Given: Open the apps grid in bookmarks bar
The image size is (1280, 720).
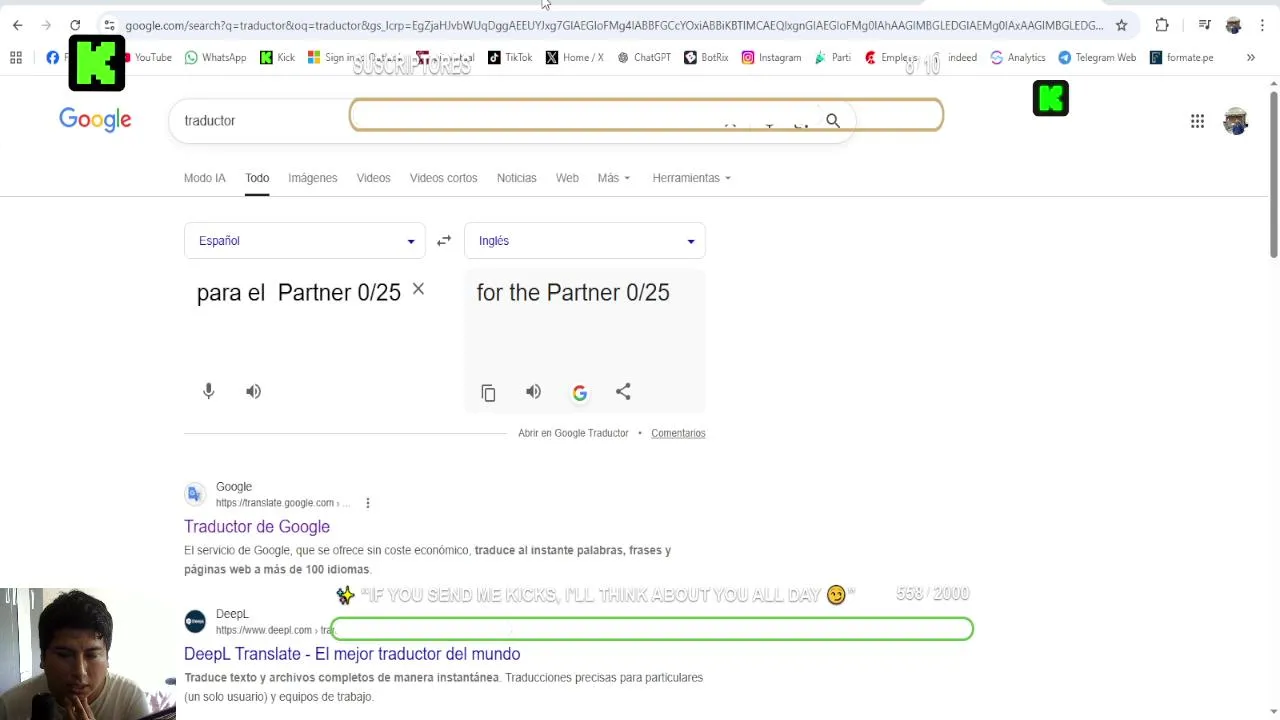Looking at the screenshot, I should click(x=16, y=58).
